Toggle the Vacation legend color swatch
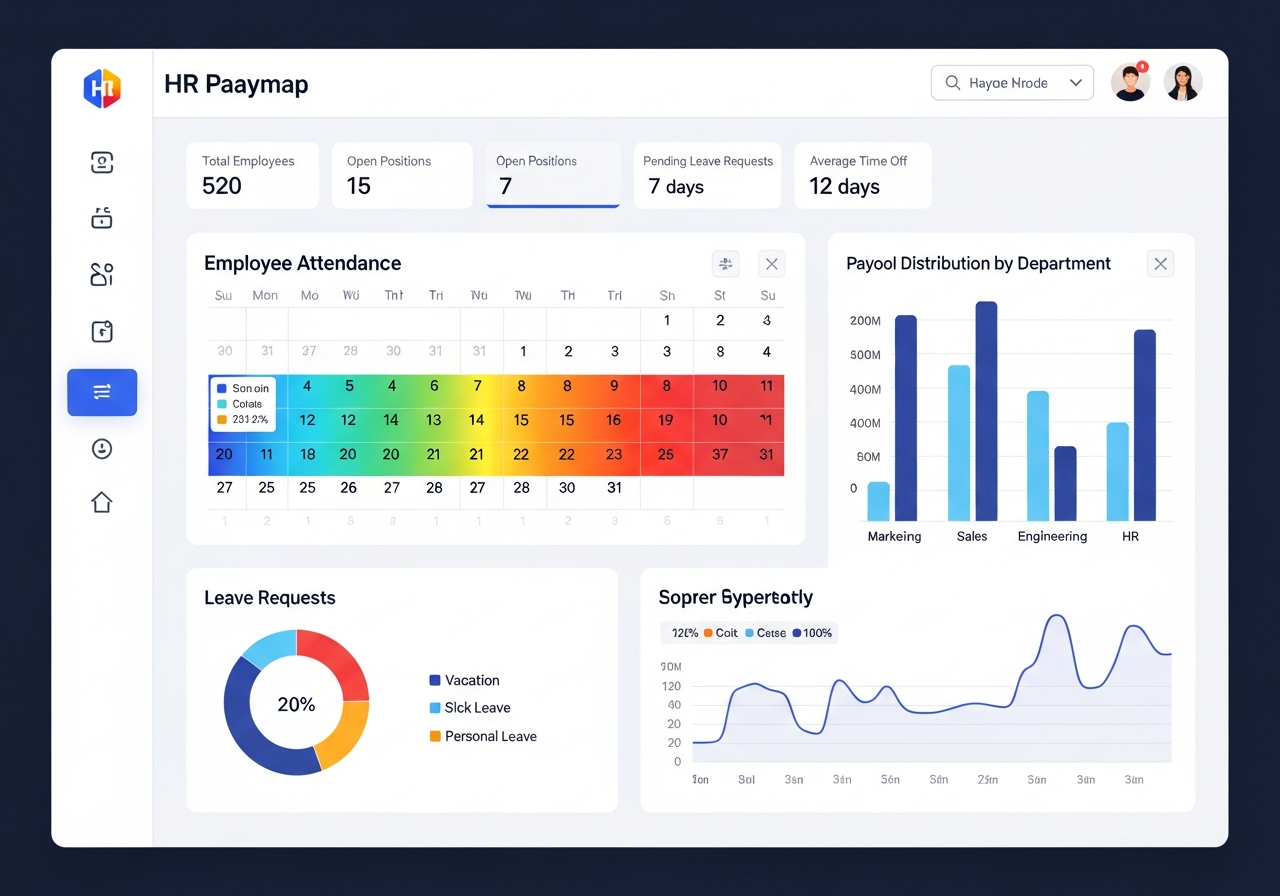 click(435, 680)
